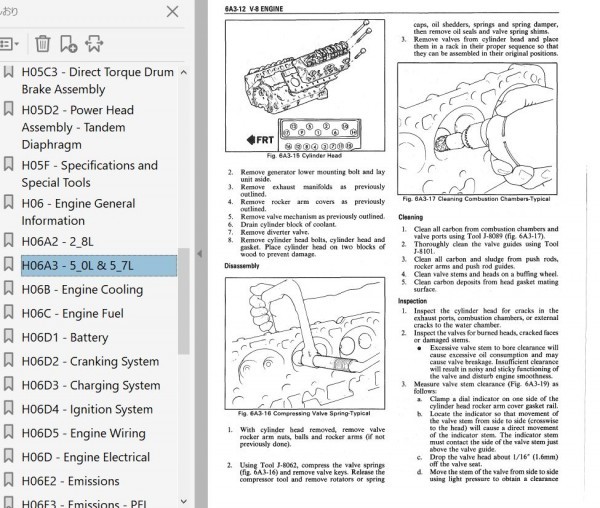Image resolution: width=600 pixels, height=508 pixels.
Task: Click bookmark icon beside H05D2 - Power Head
Action: pyautogui.click(x=8, y=109)
